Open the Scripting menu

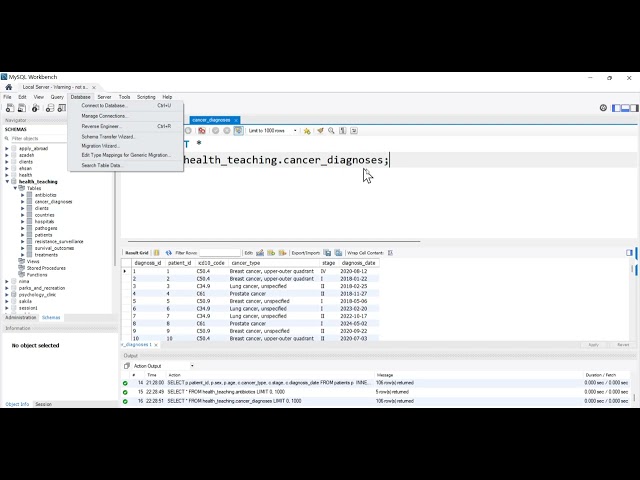[146, 97]
